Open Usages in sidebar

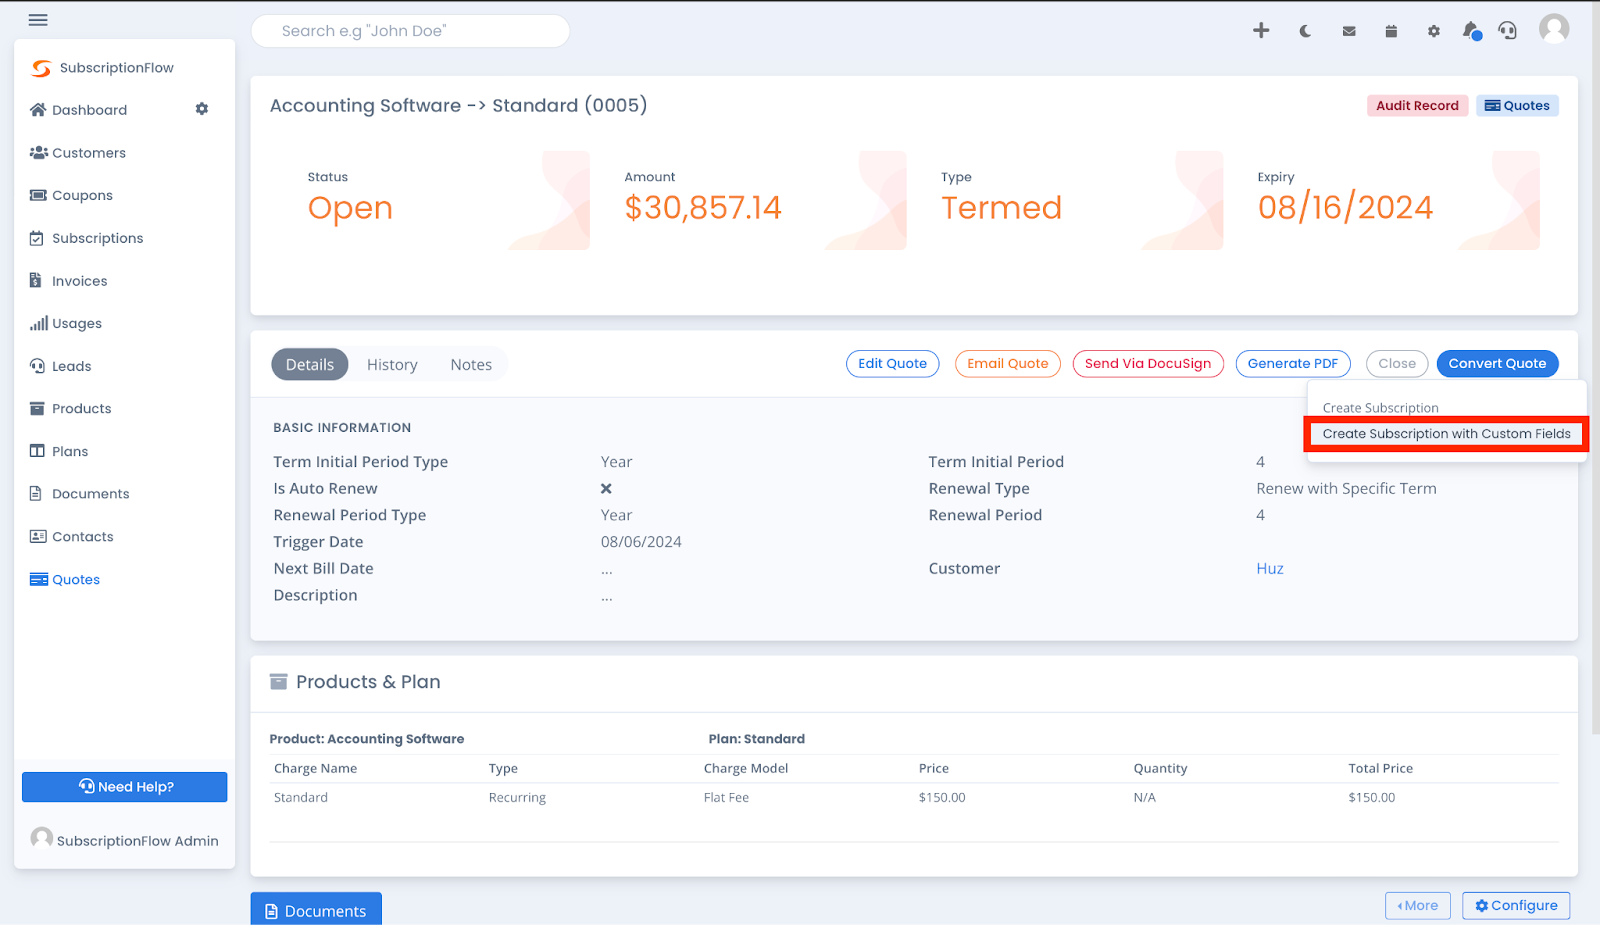(x=66, y=324)
